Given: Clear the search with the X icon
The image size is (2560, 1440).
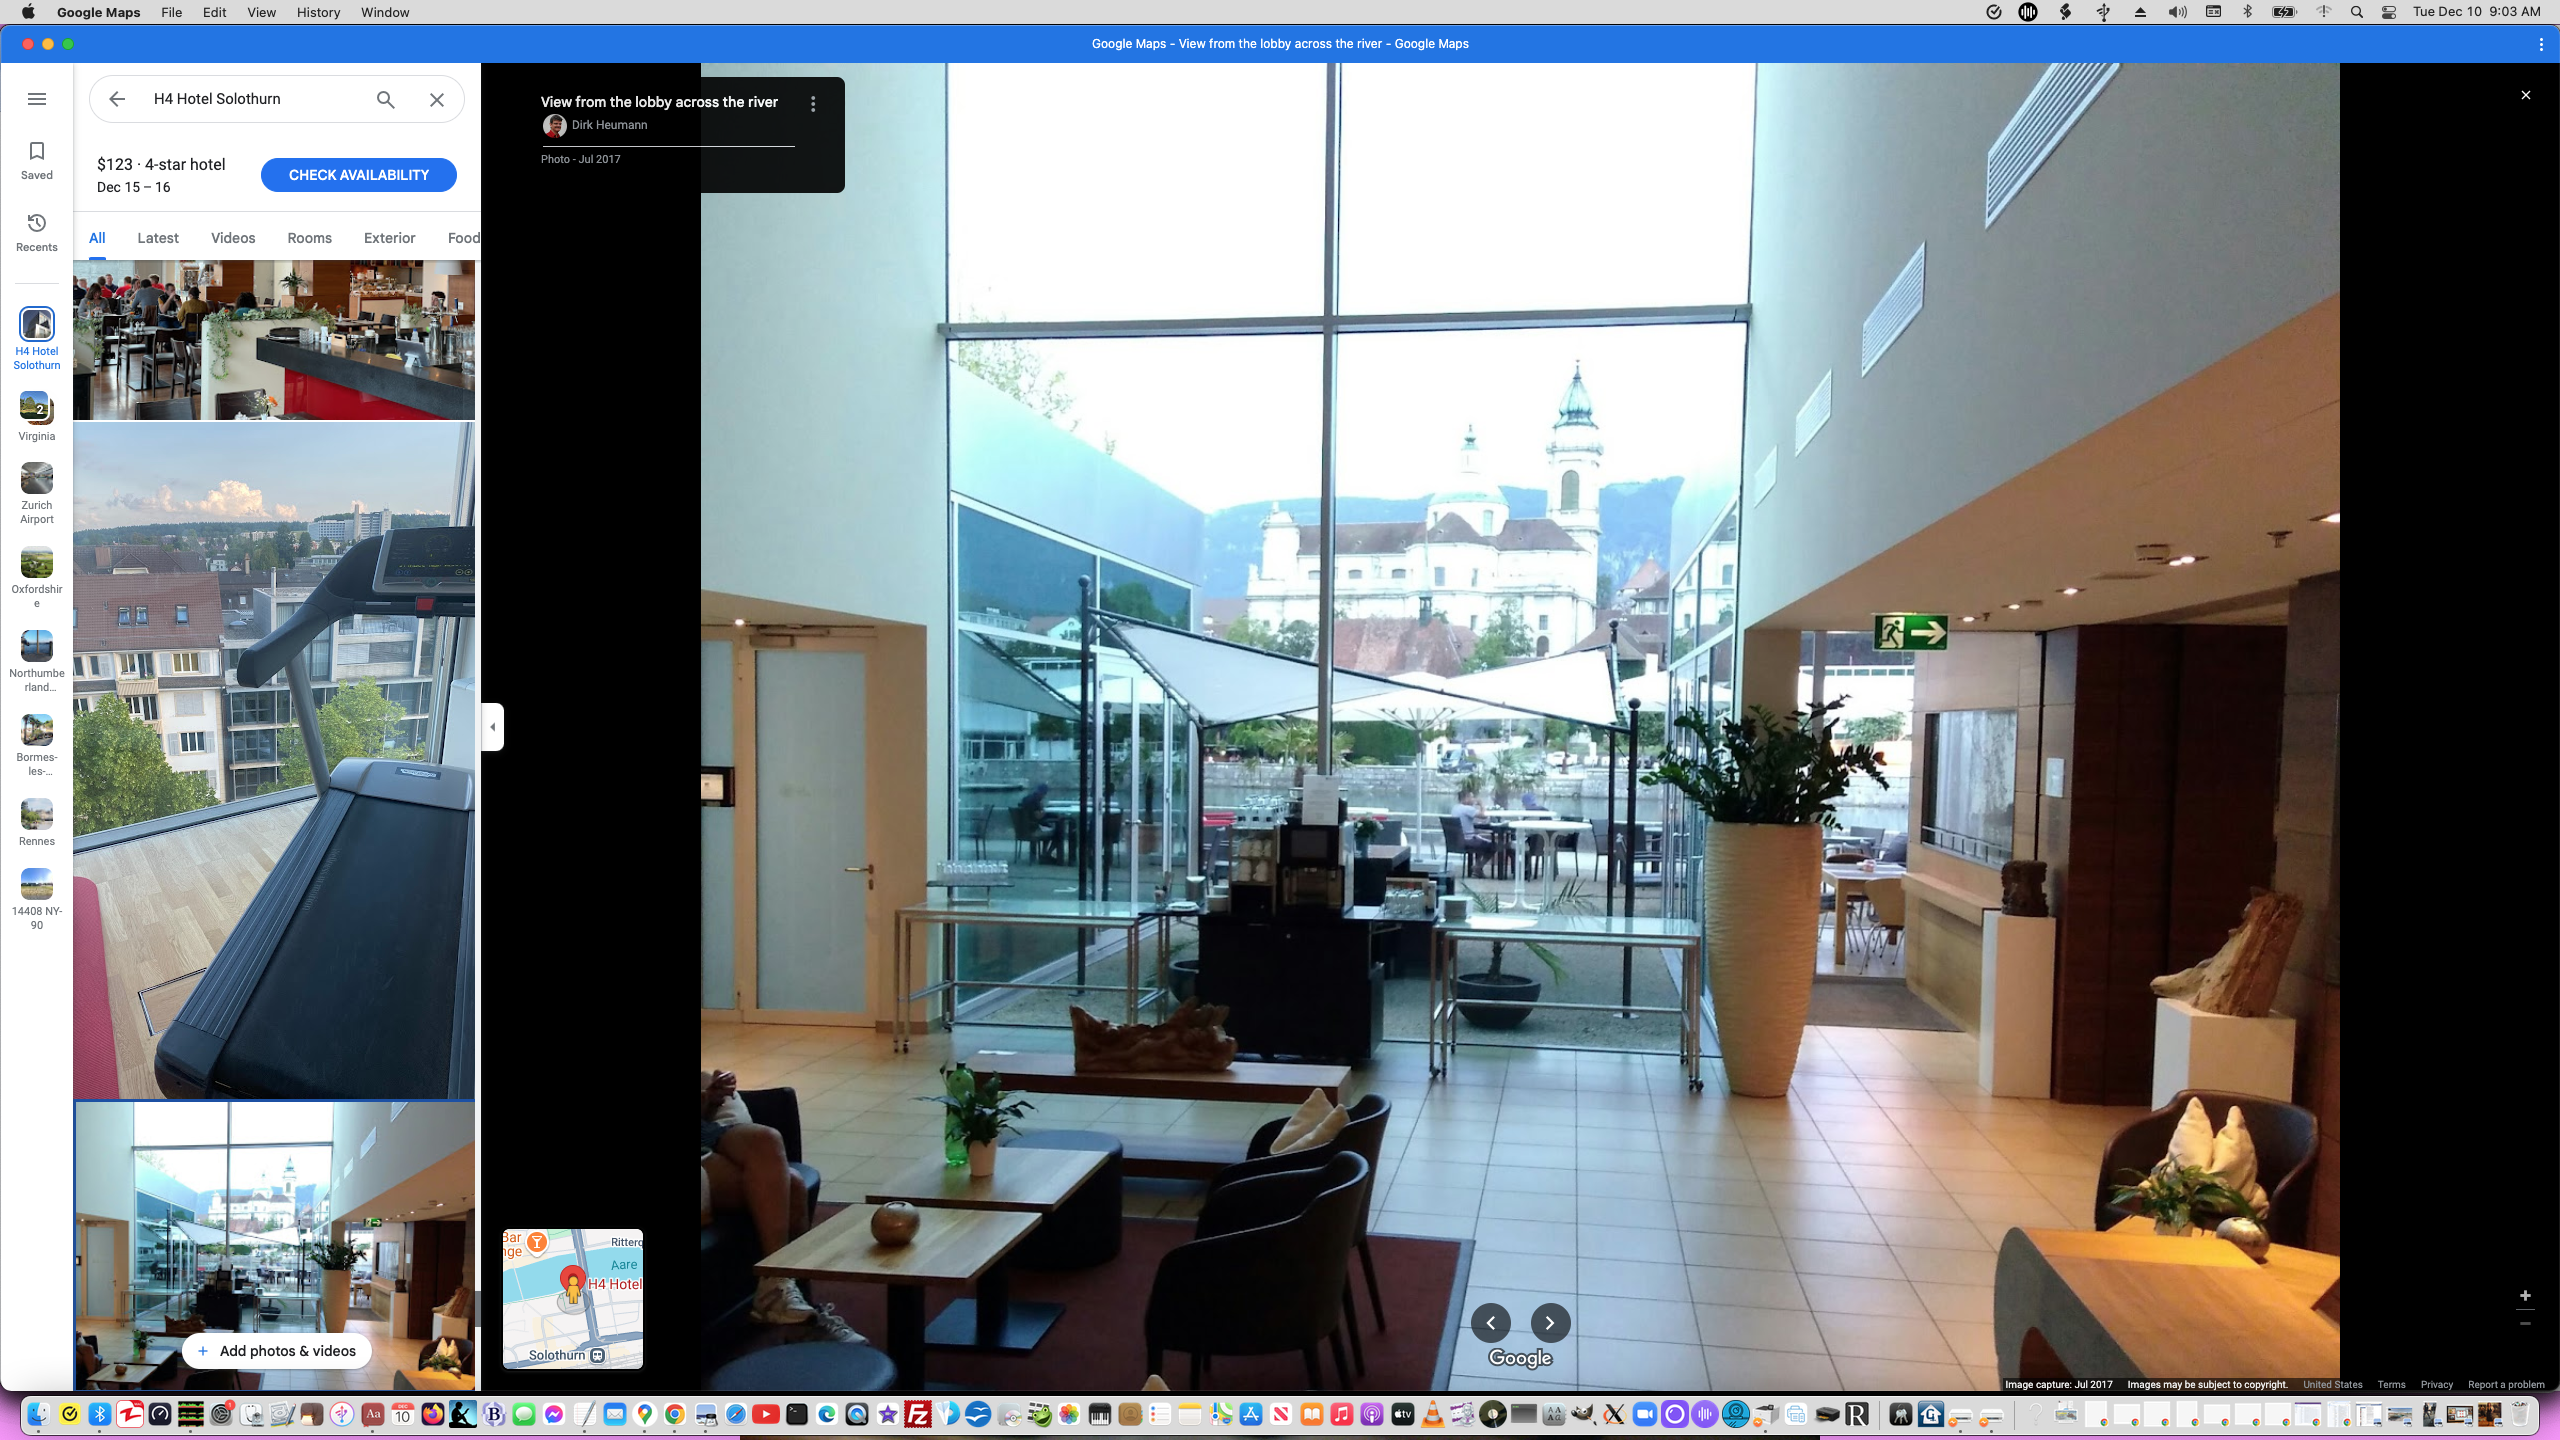Looking at the screenshot, I should tap(436, 99).
